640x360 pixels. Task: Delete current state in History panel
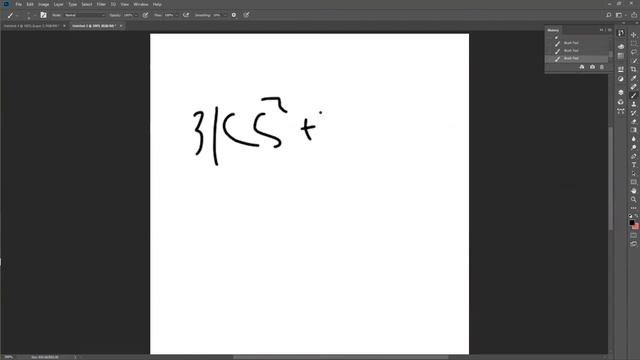tap(602, 67)
